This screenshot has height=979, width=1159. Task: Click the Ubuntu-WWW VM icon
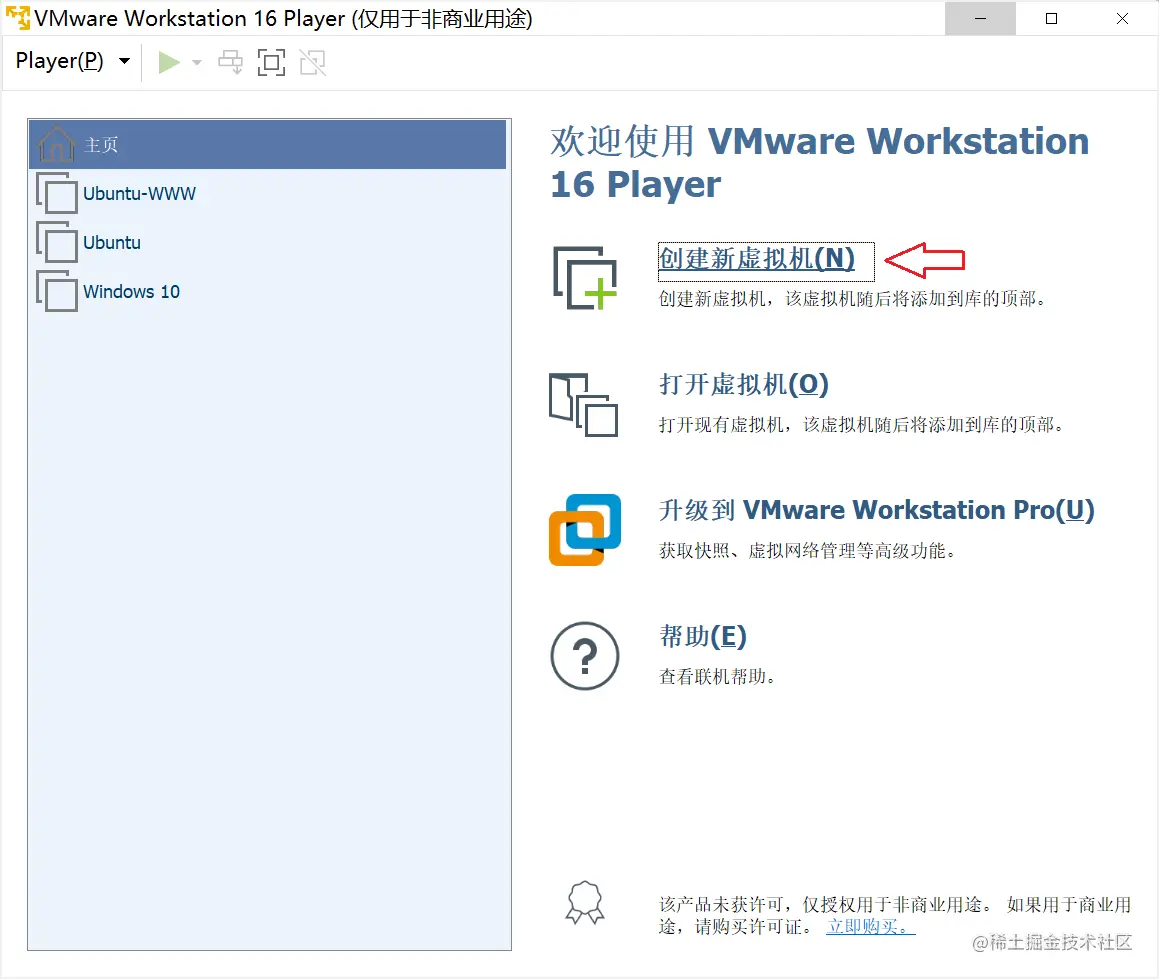[x=57, y=194]
